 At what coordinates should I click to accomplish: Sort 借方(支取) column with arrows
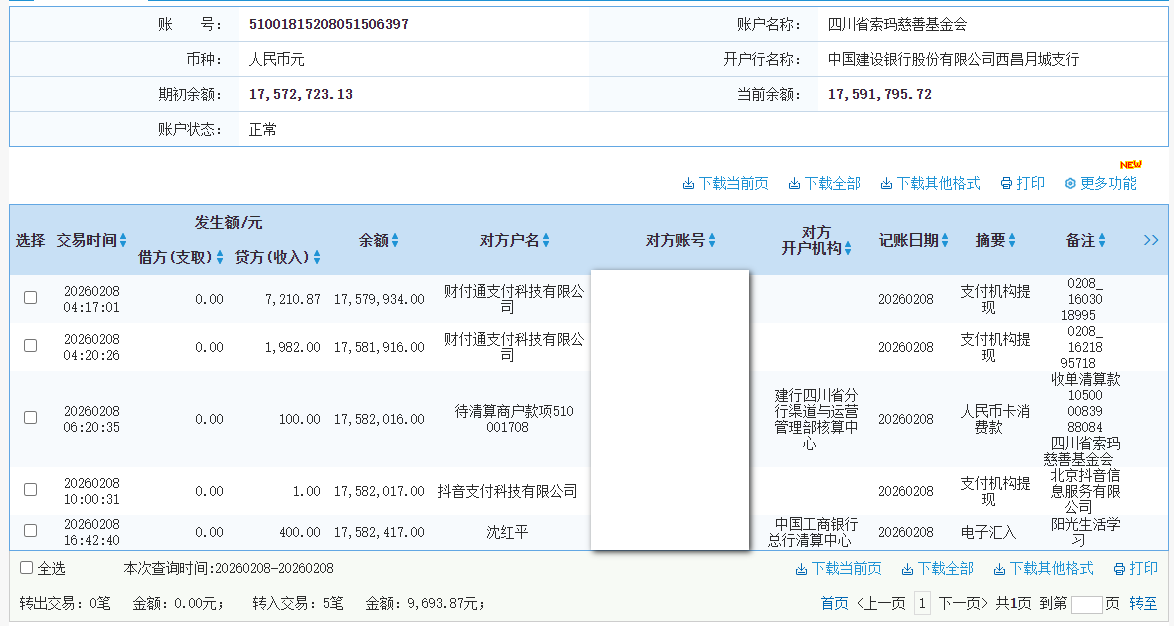click(220, 258)
